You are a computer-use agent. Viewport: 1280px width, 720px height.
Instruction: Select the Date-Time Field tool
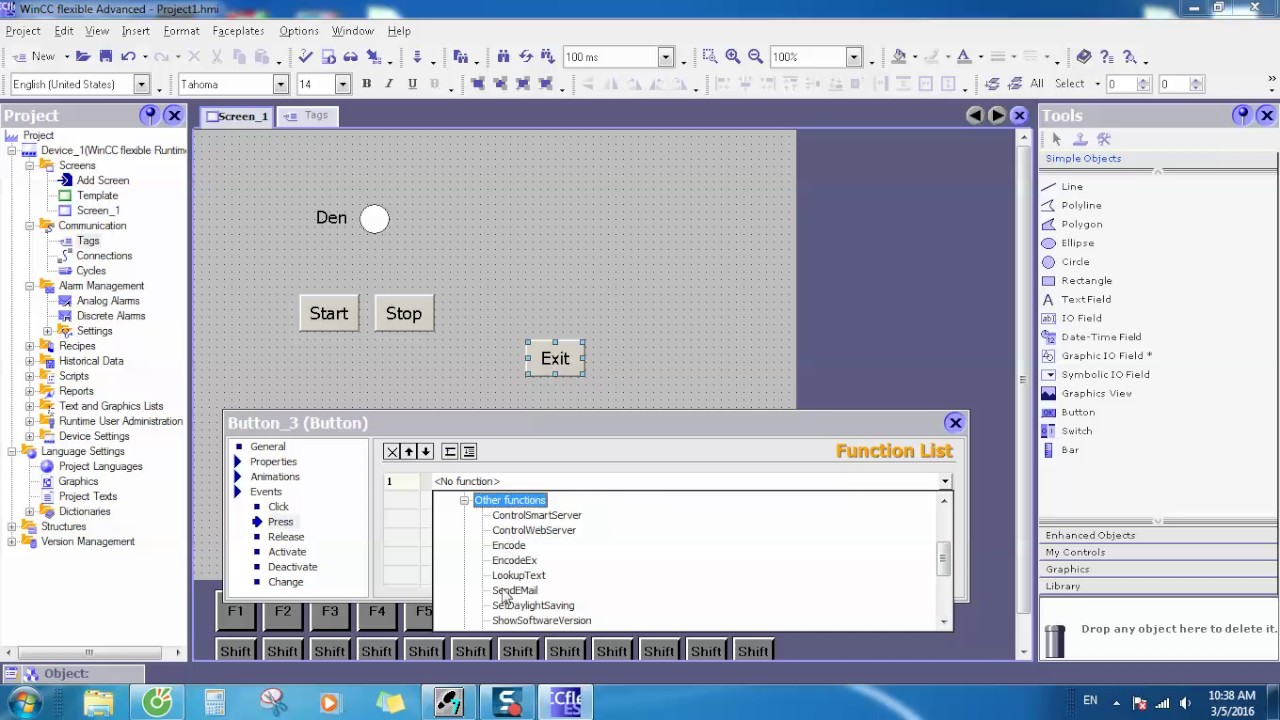point(1100,337)
